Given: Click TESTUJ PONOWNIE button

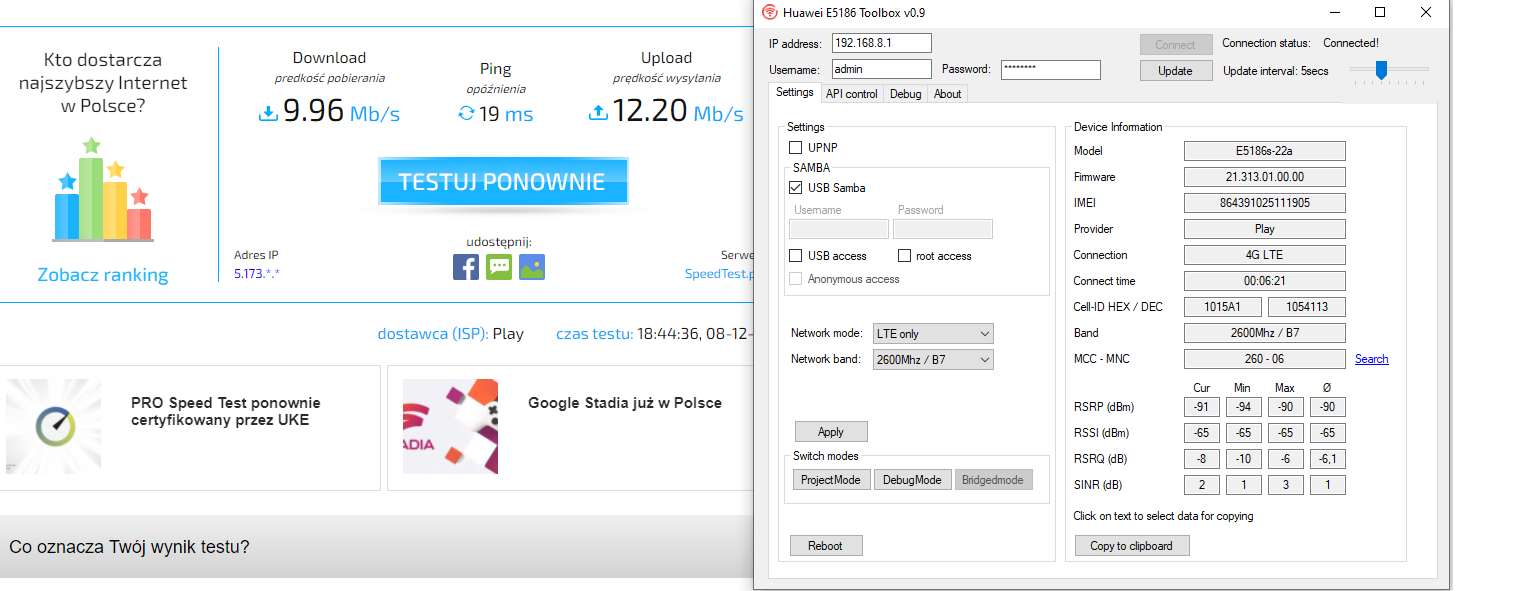Looking at the screenshot, I should point(502,182).
